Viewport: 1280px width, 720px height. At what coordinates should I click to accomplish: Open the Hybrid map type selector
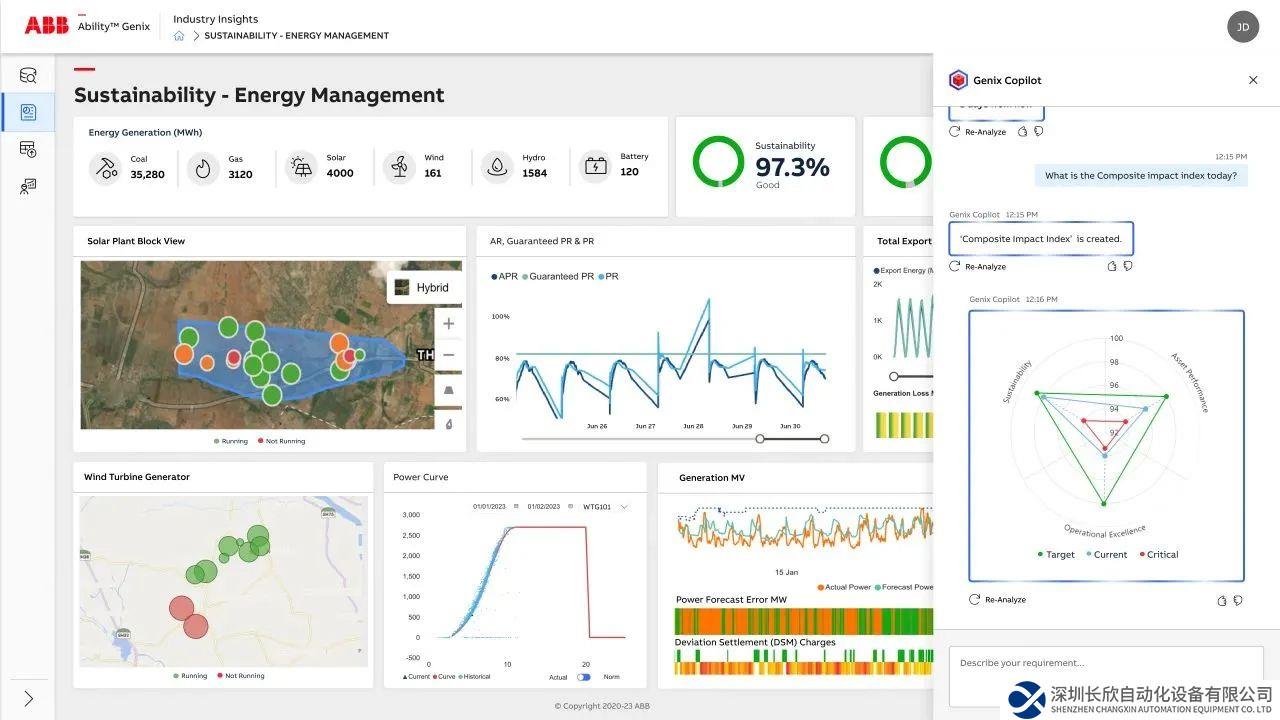pyautogui.click(x=422, y=288)
